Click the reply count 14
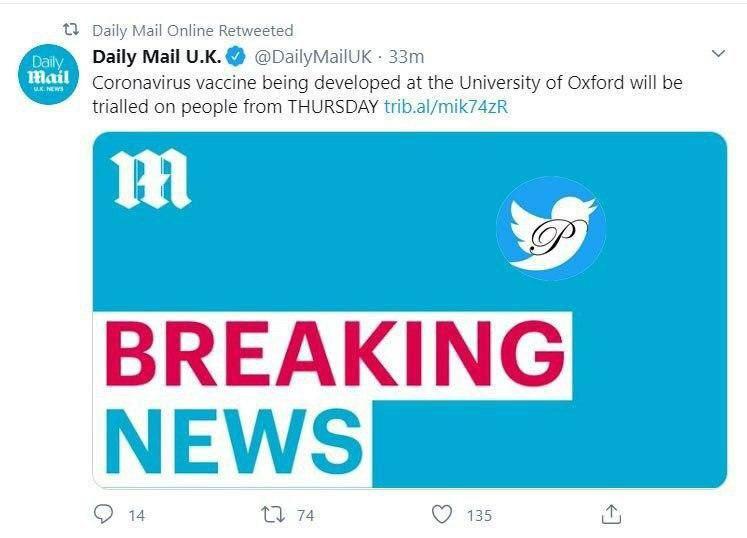This screenshot has width=747, height=538. point(137,515)
